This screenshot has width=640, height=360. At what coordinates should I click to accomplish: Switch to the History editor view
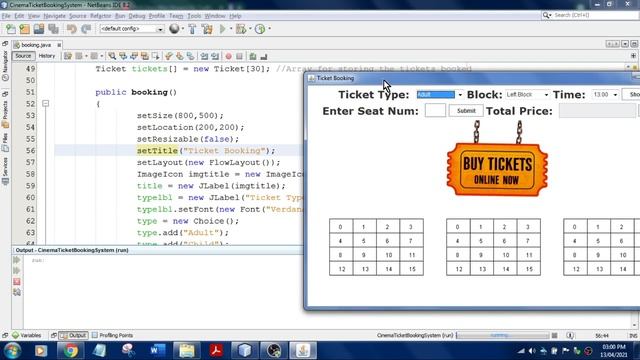click(x=47, y=56)
